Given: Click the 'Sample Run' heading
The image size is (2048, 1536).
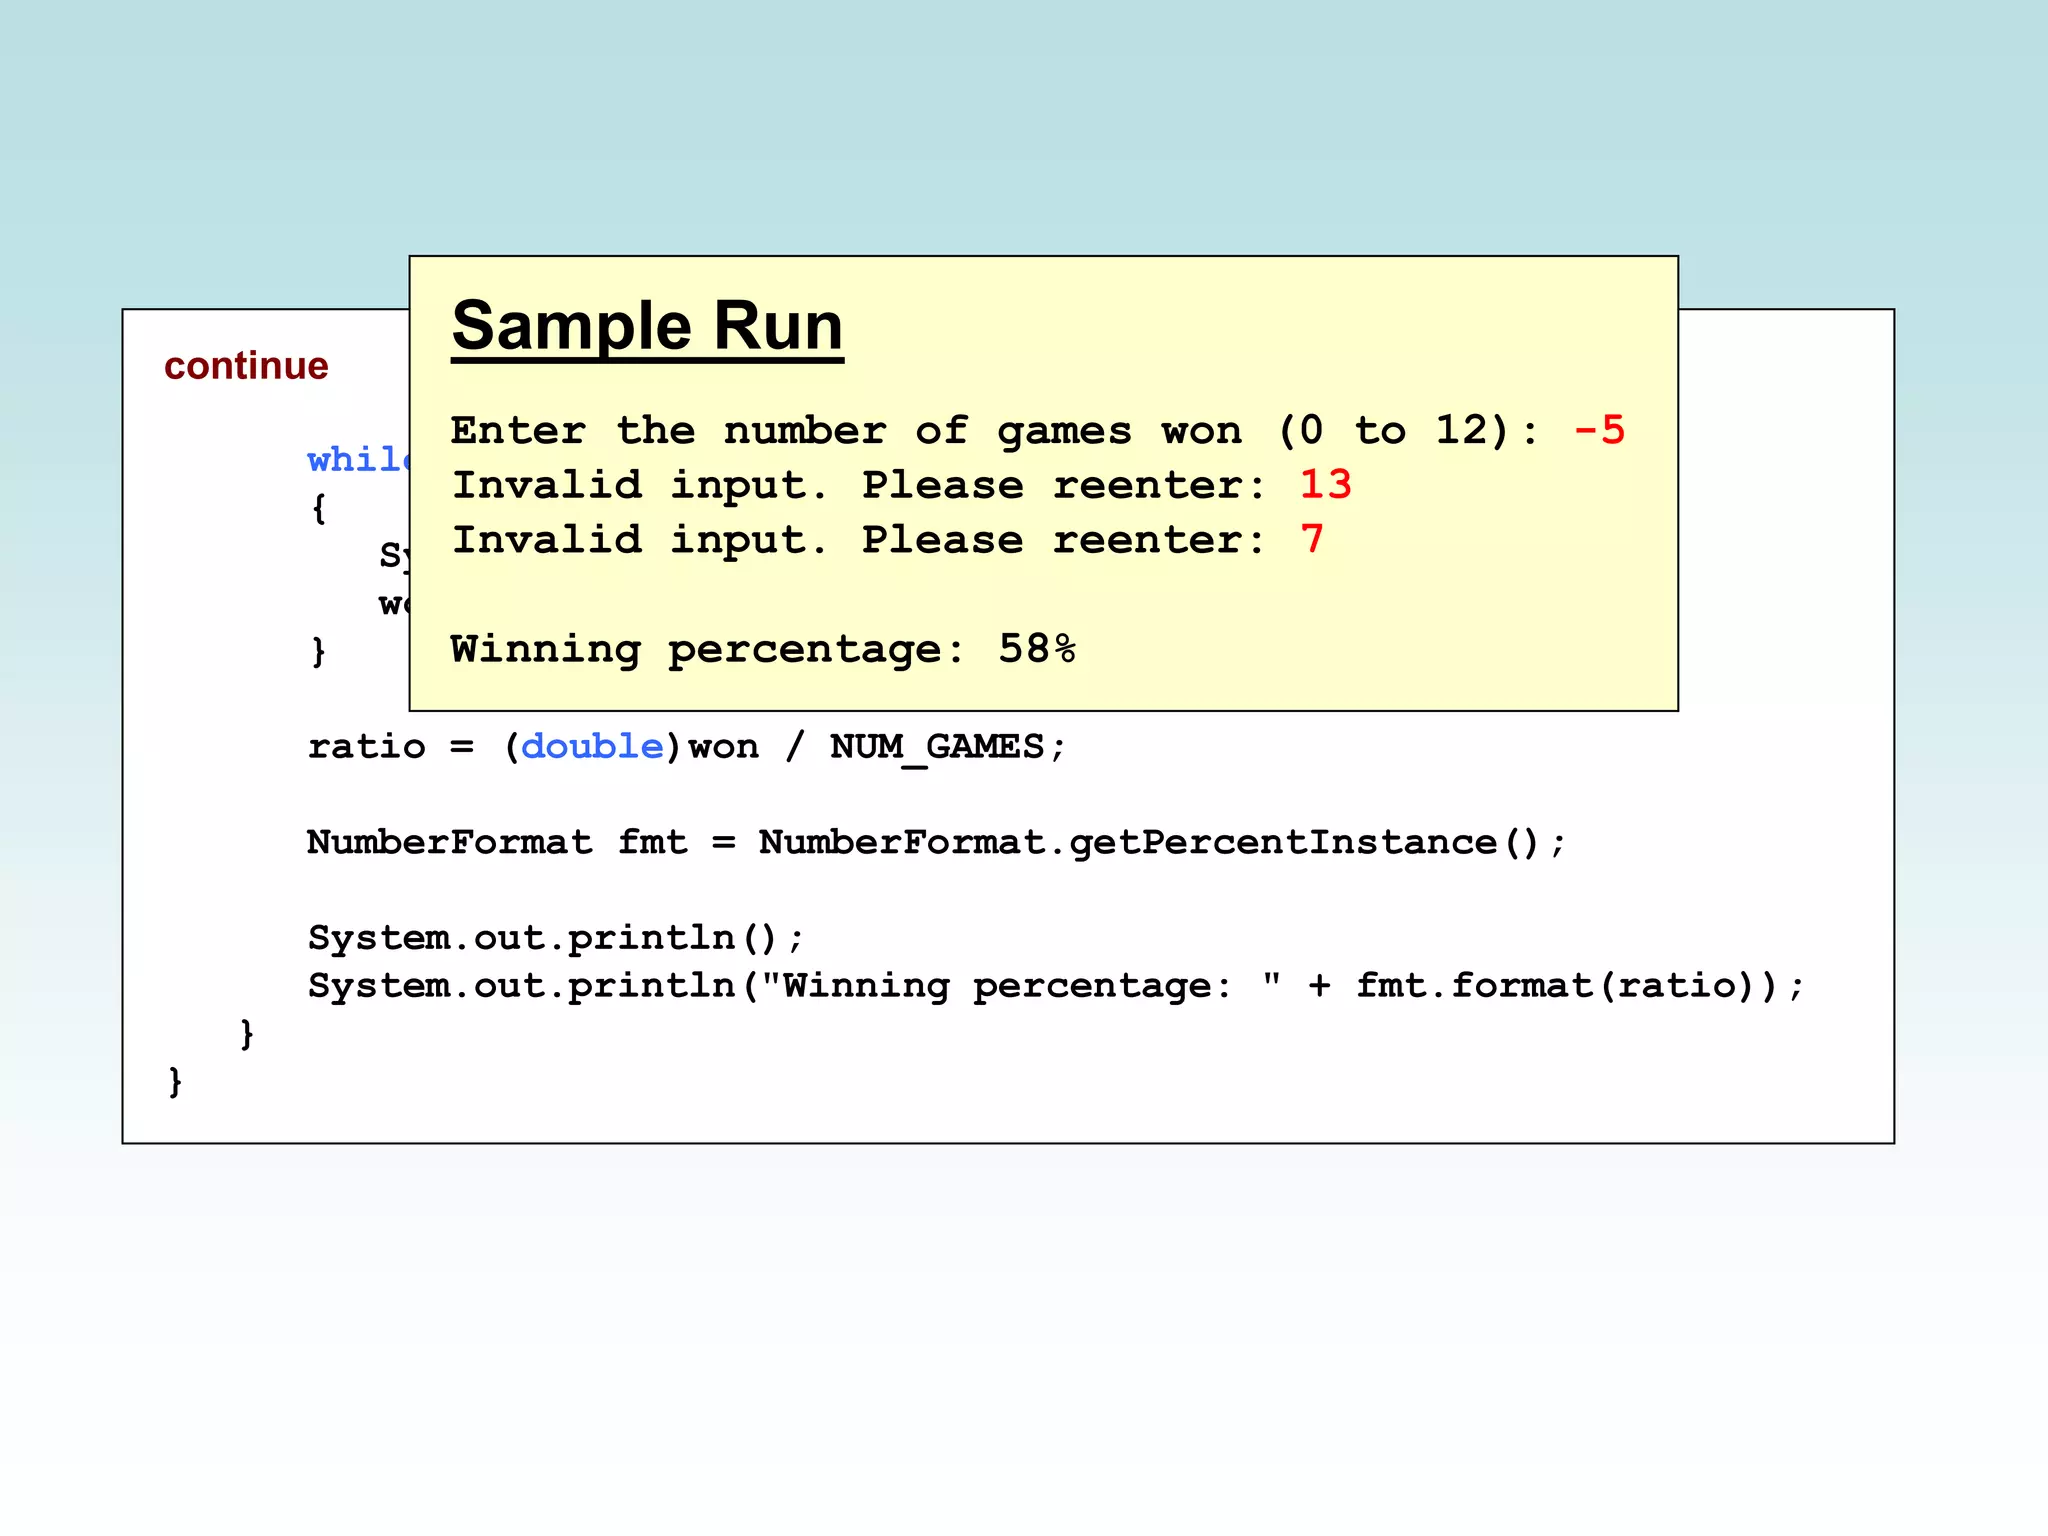Looking at the screenshot, I should point(647,327).
